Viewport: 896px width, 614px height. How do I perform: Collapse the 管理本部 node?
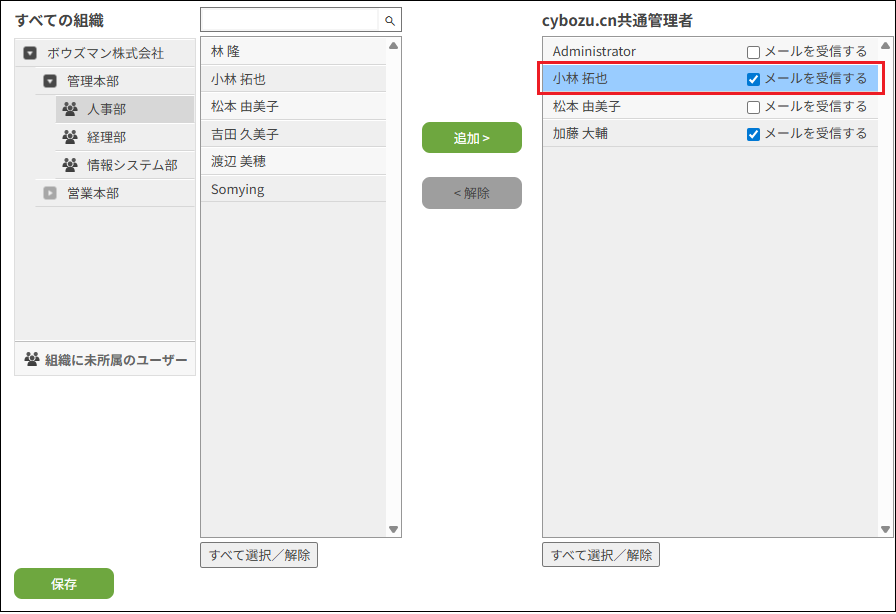[x=50, y=81]
